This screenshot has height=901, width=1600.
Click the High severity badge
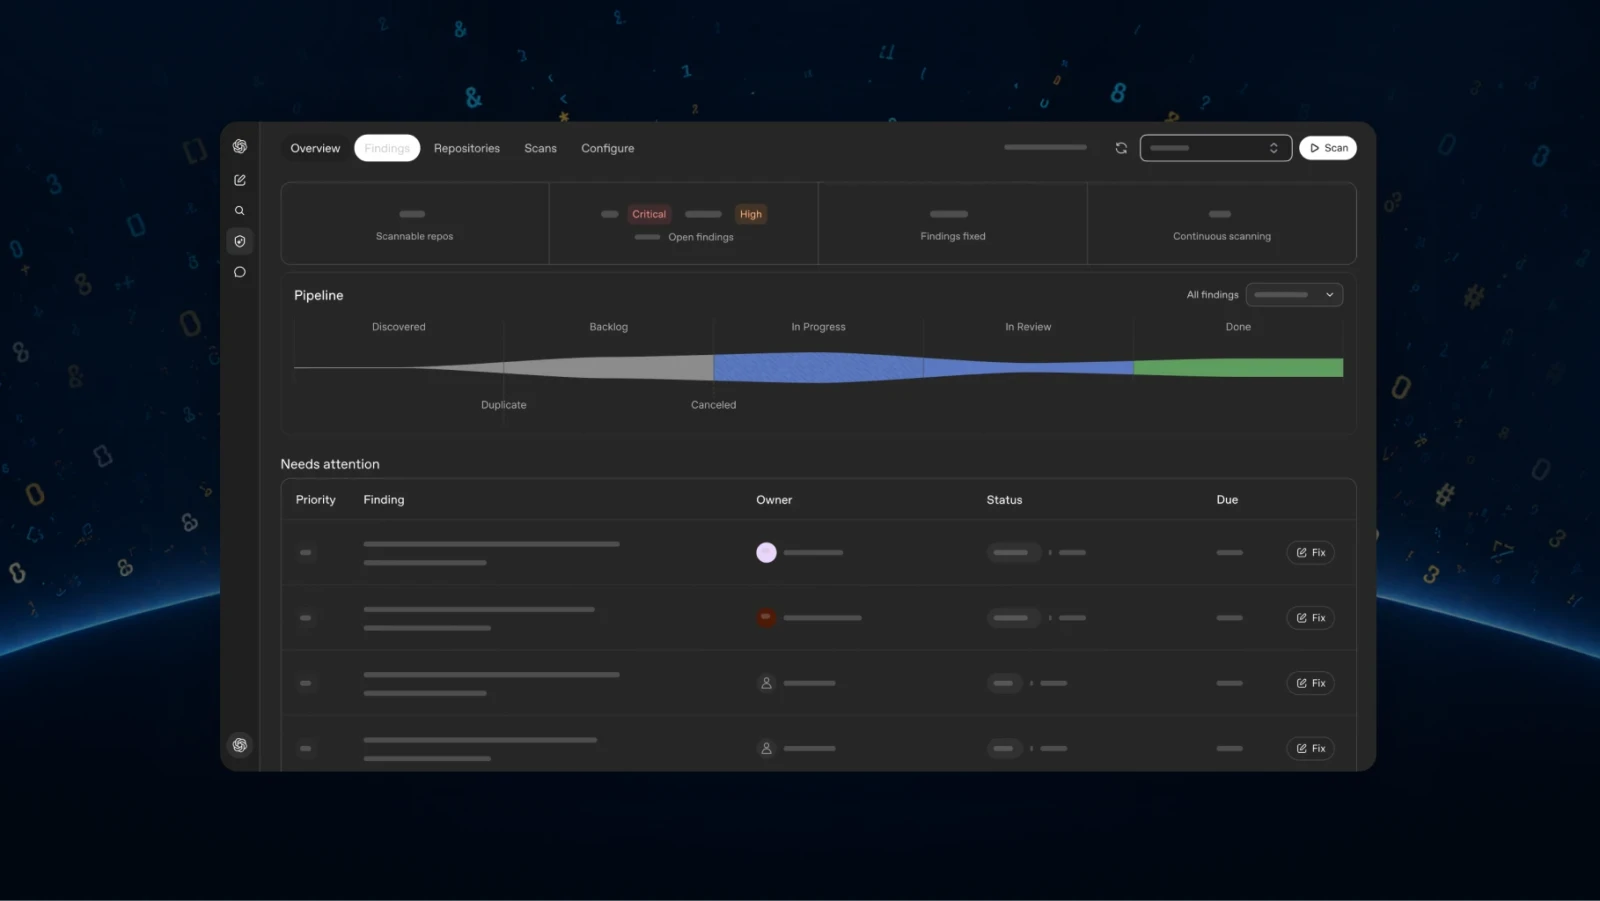pos(751,214)
